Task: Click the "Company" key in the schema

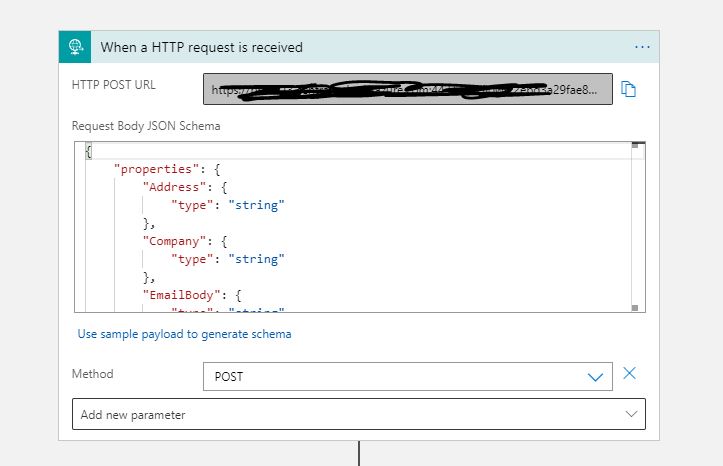Action: [x=174, y=241]
